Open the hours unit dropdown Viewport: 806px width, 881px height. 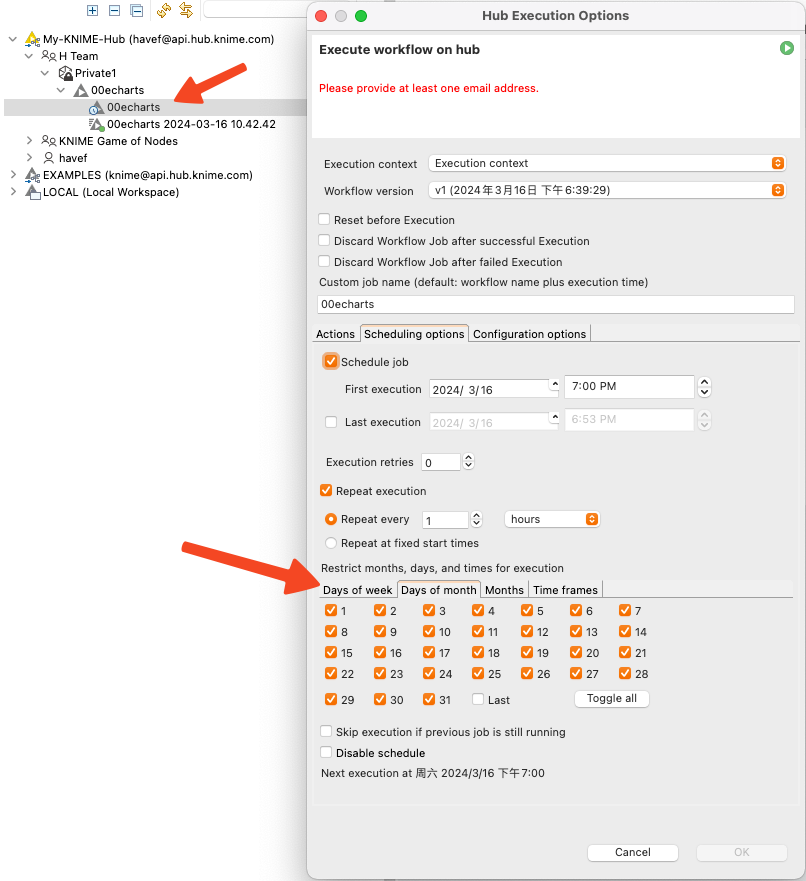tap(552, 519)
